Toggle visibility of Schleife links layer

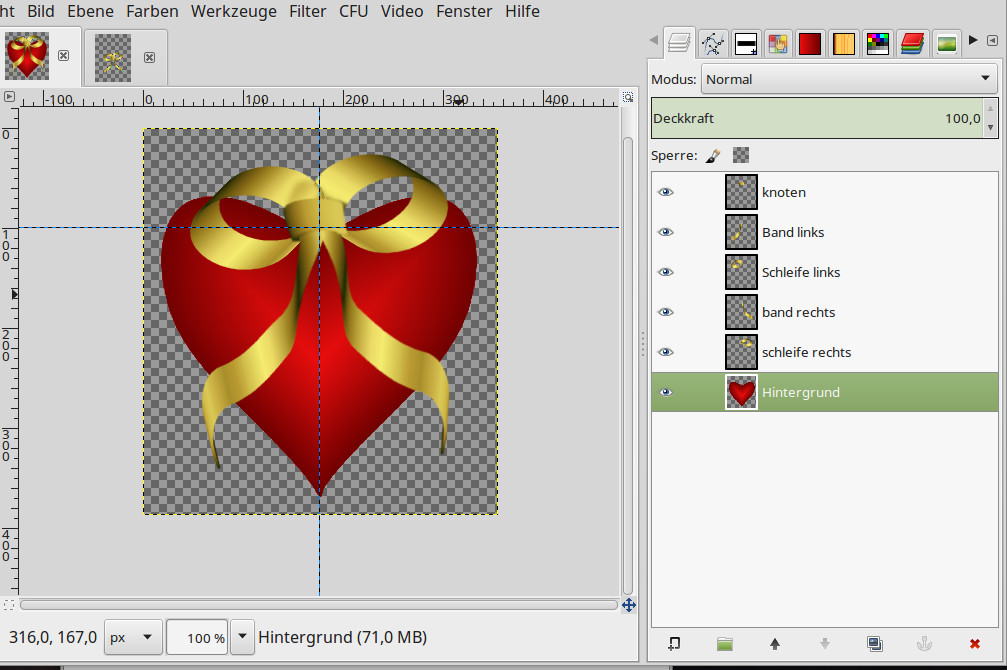point(666,272)
